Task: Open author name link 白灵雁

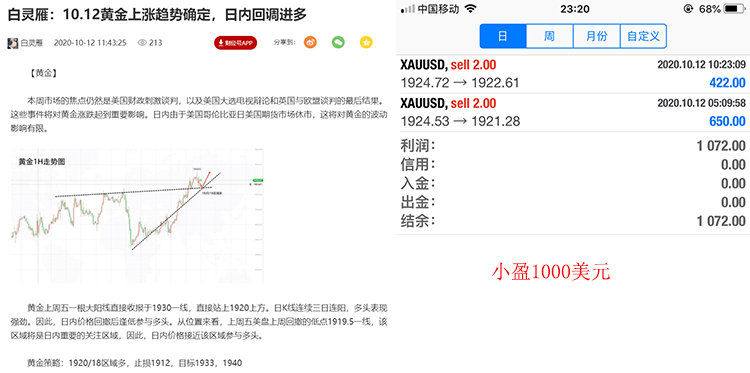Action: tap(32, 43)
